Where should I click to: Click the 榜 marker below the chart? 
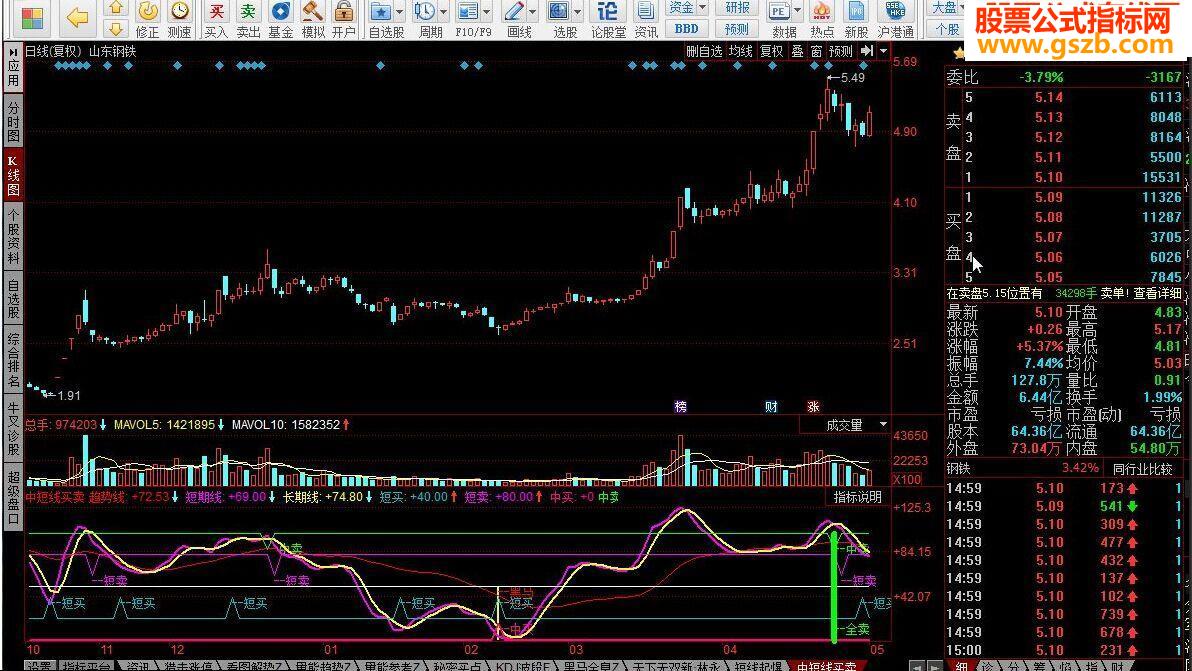680,407
